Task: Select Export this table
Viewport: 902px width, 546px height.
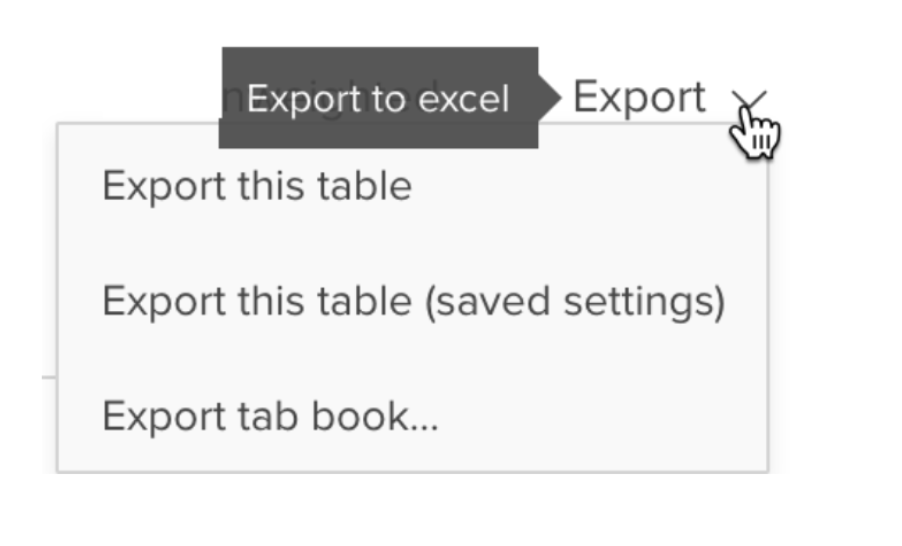Action: pos(257,186)
